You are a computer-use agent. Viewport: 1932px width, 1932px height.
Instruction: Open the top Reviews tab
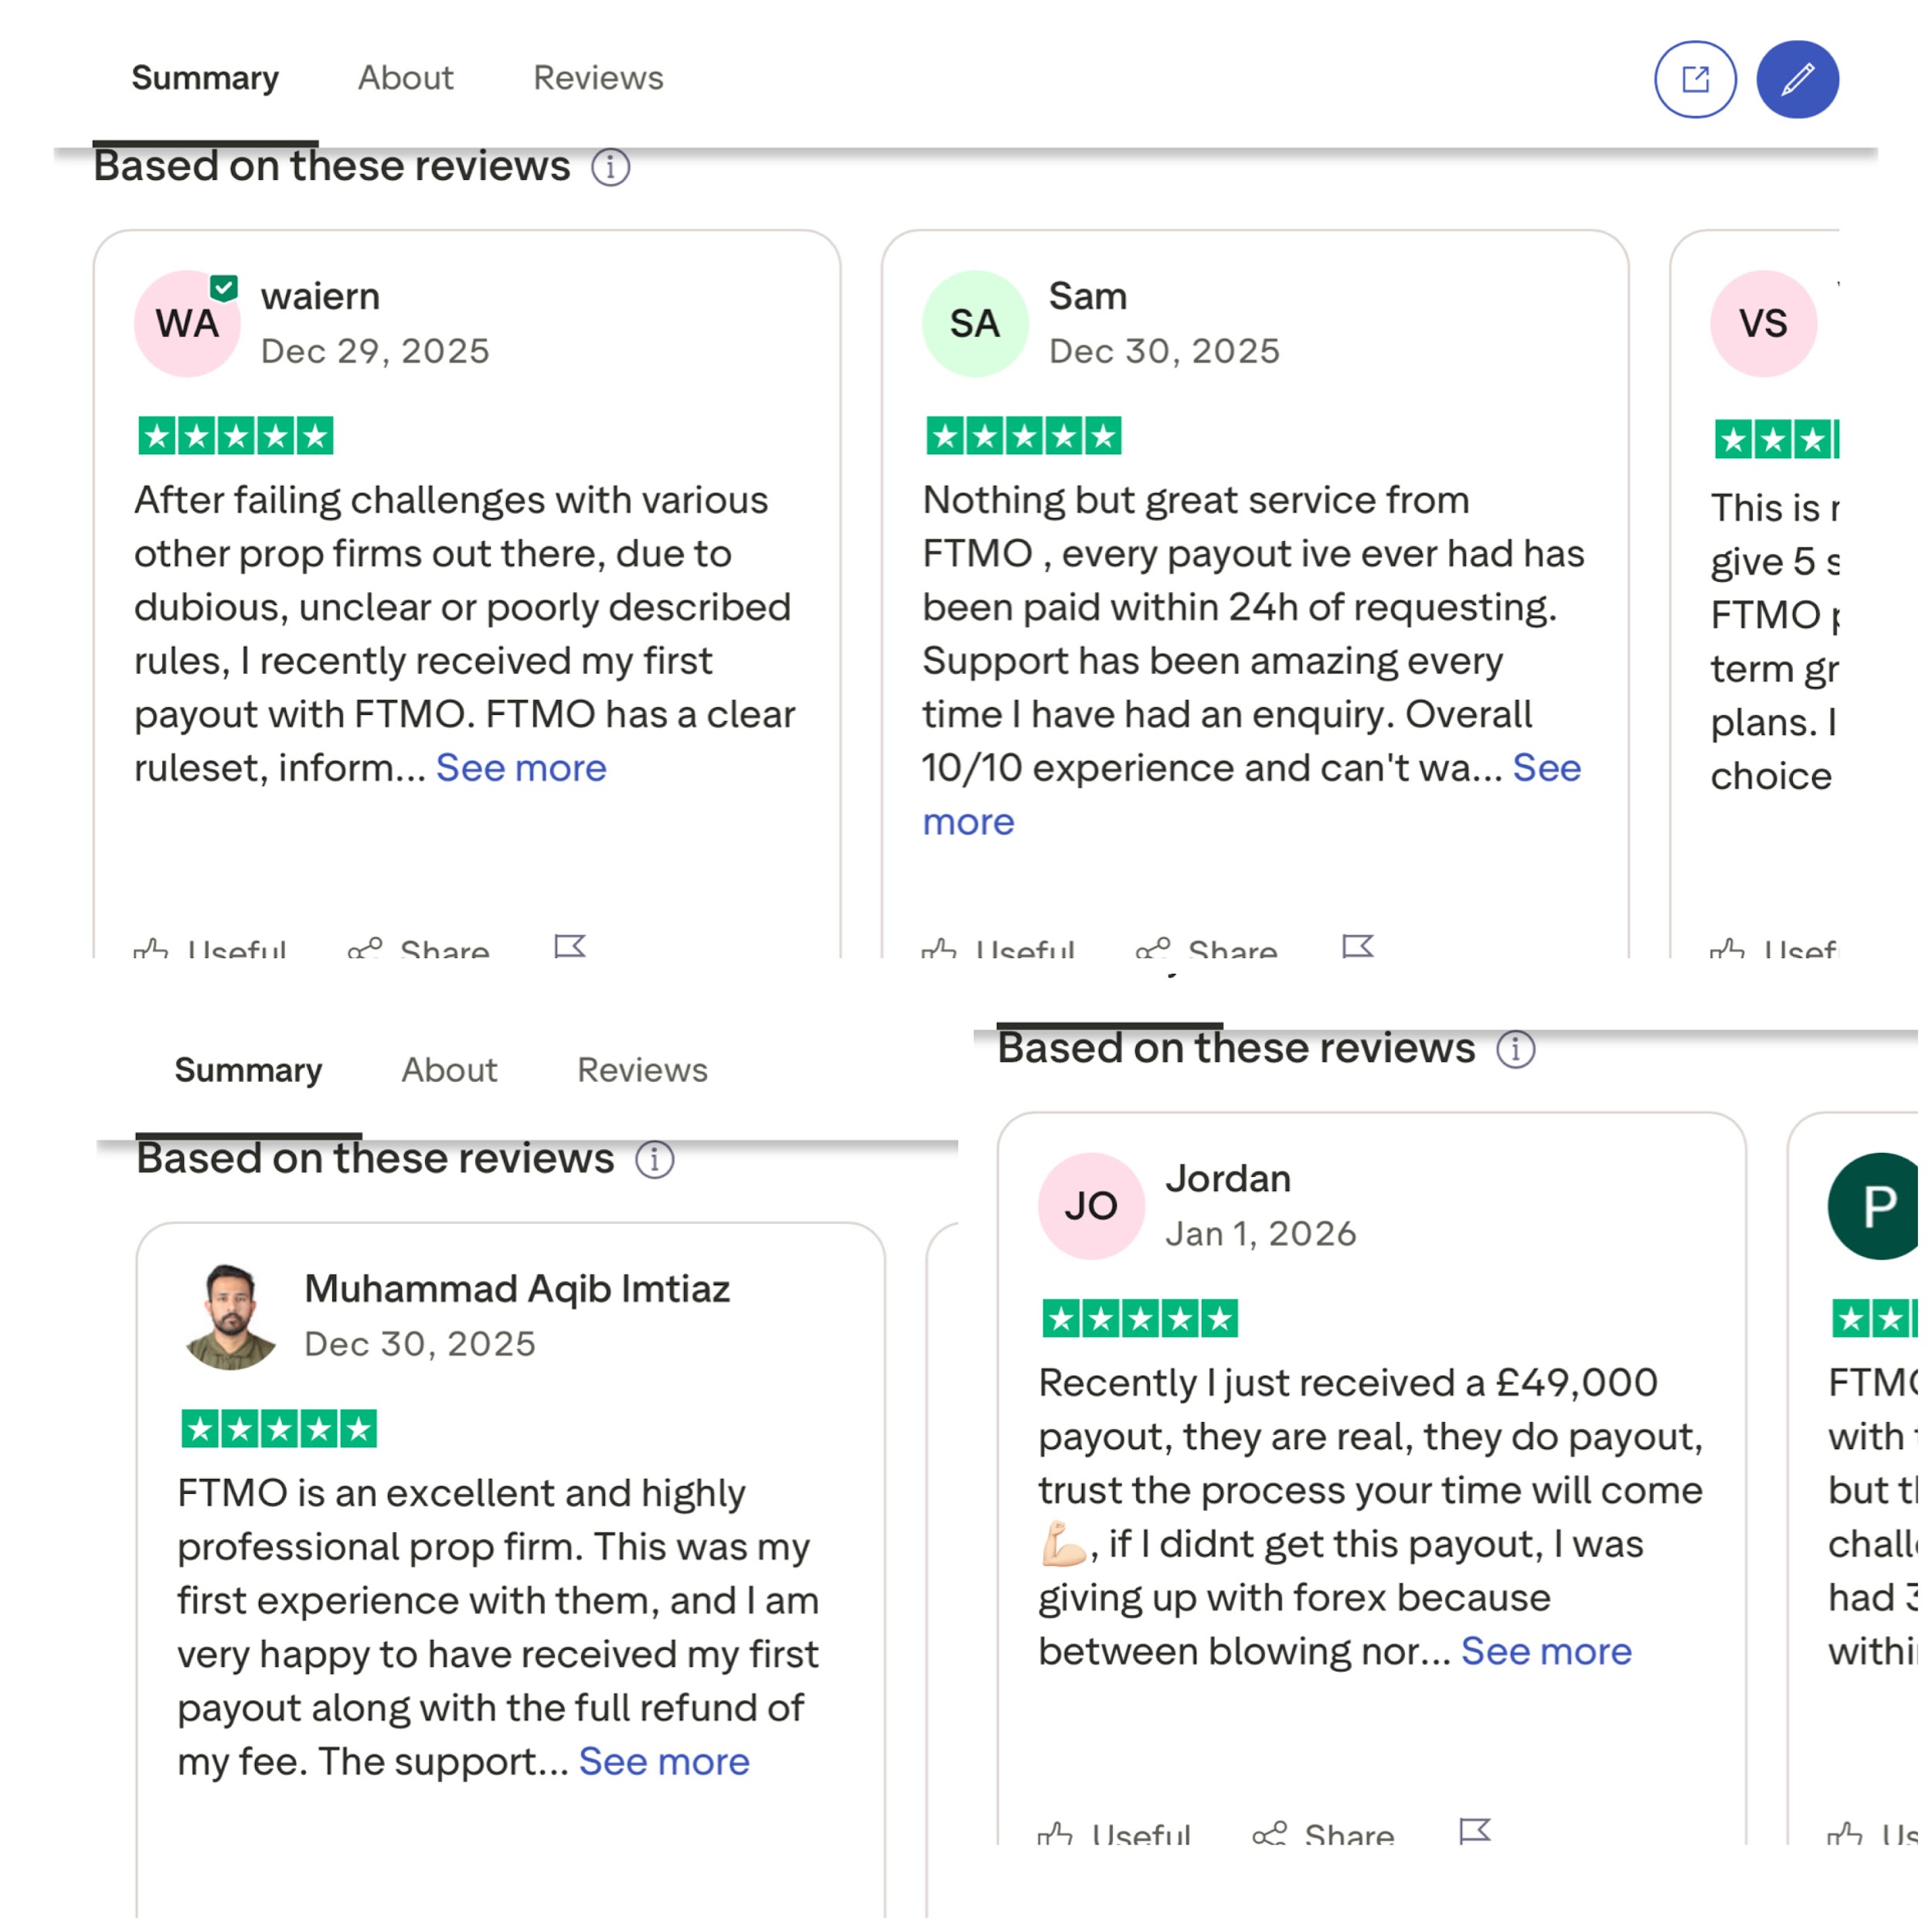[598, 78]
